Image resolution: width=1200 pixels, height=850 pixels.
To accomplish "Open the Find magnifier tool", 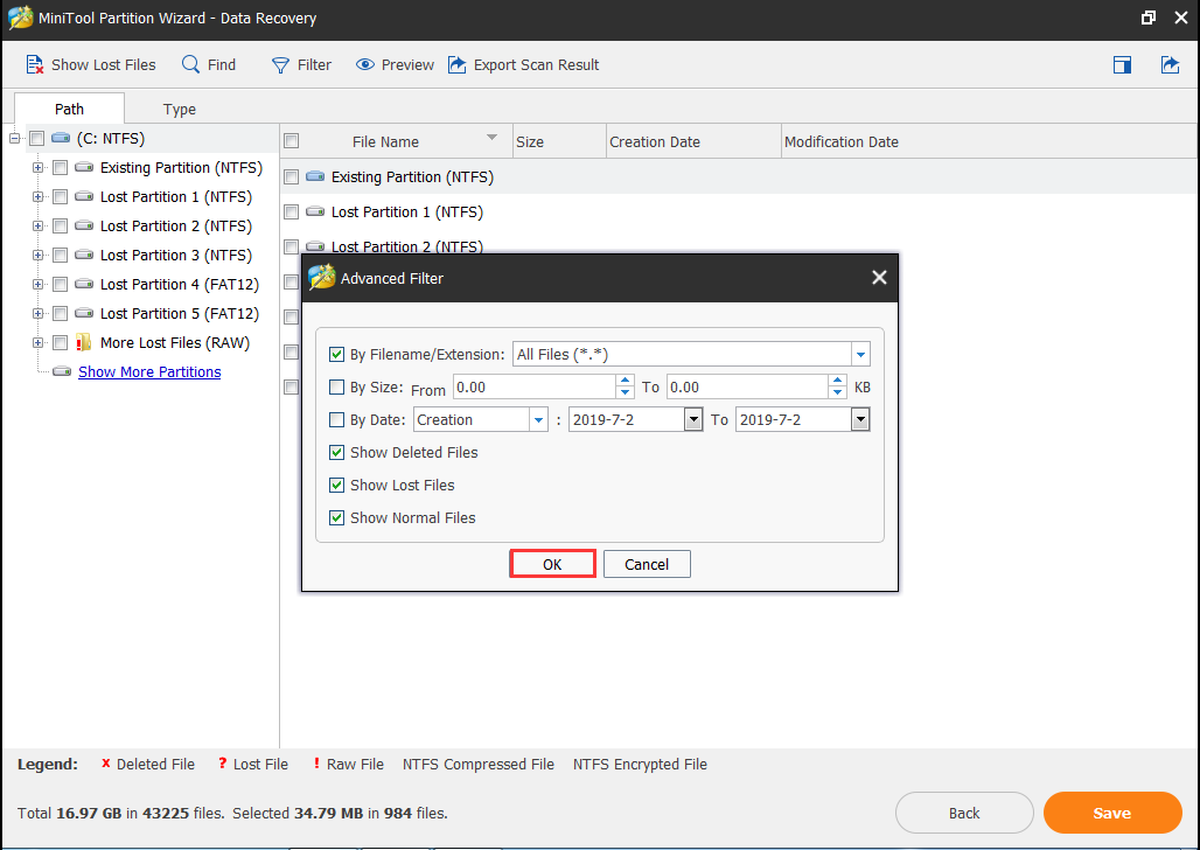I will click(190, 65).
